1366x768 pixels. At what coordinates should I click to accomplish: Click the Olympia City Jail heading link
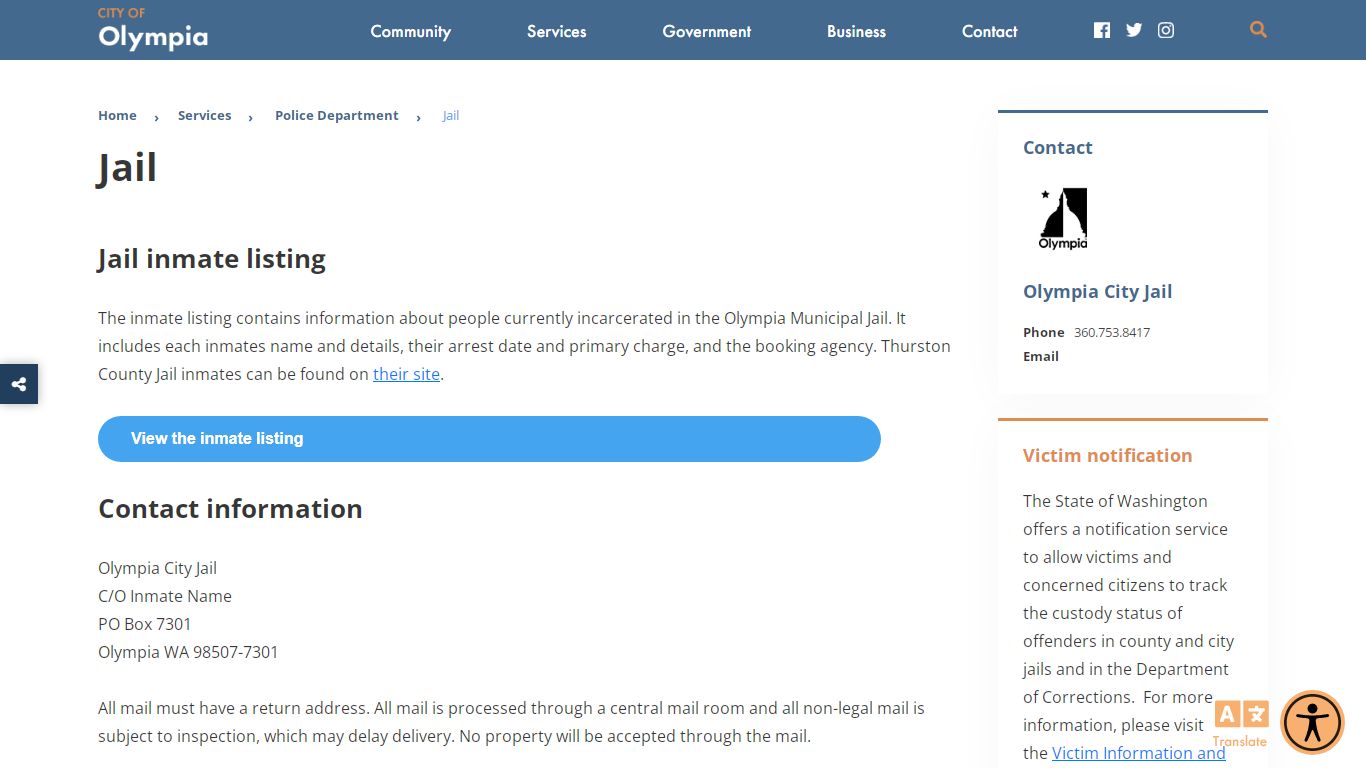(x=1097, y=292)
